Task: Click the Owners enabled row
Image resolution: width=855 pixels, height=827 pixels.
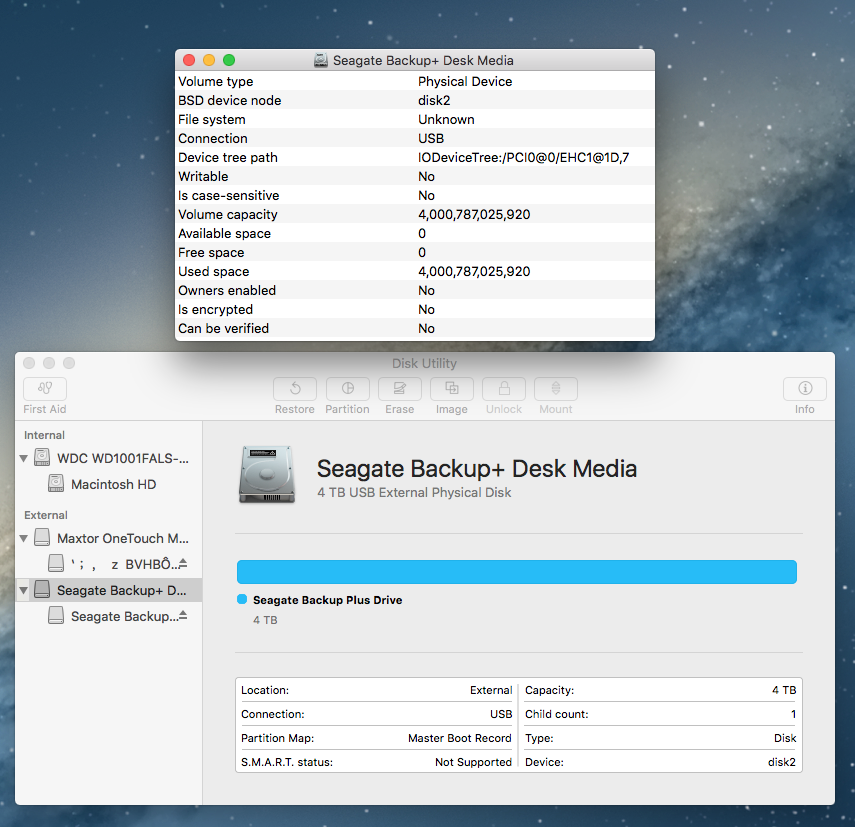Action: click(415, 291)
